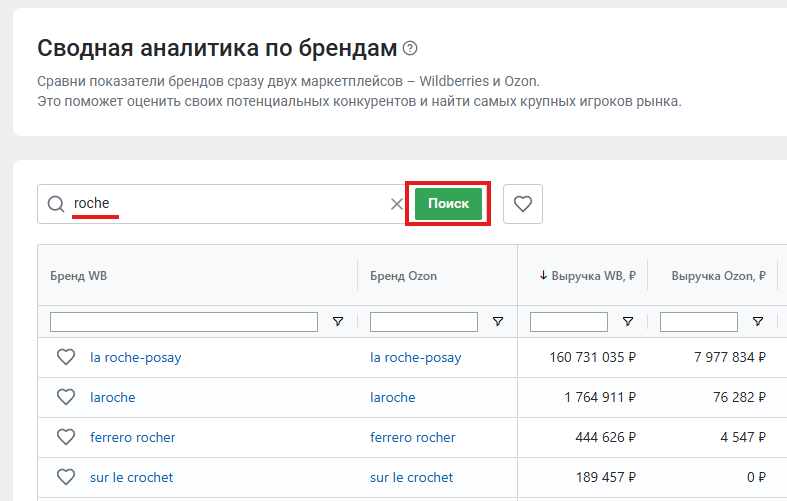787x501 pixels.
Task: Toggle favorite heart for la roche-posay
Action: tap(66, 357)
